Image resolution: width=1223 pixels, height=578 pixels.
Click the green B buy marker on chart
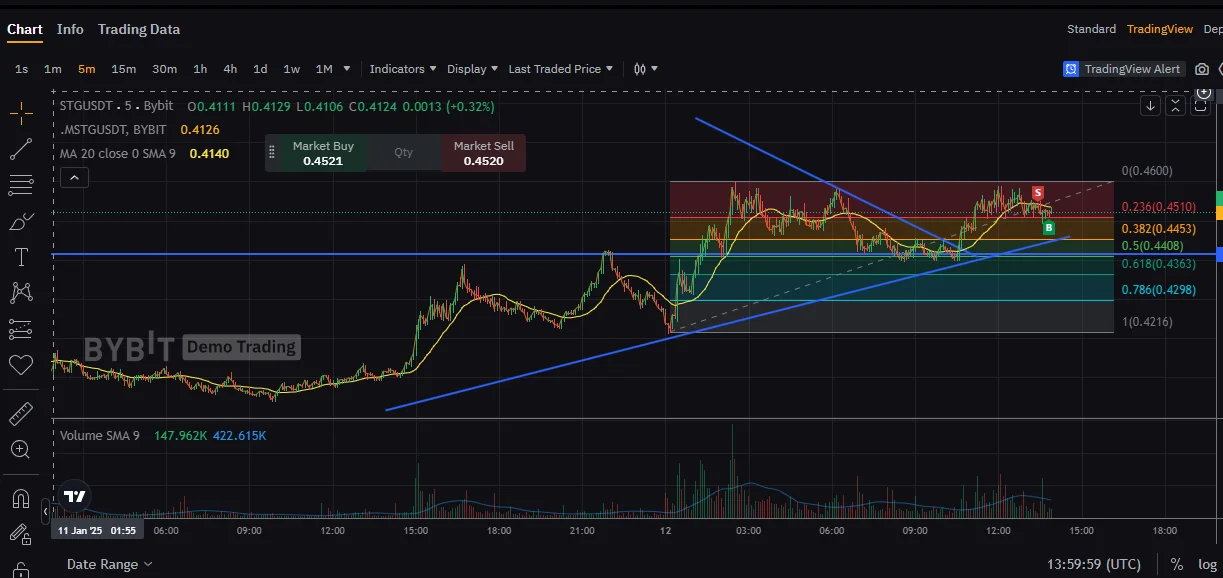coord(1048,228)
